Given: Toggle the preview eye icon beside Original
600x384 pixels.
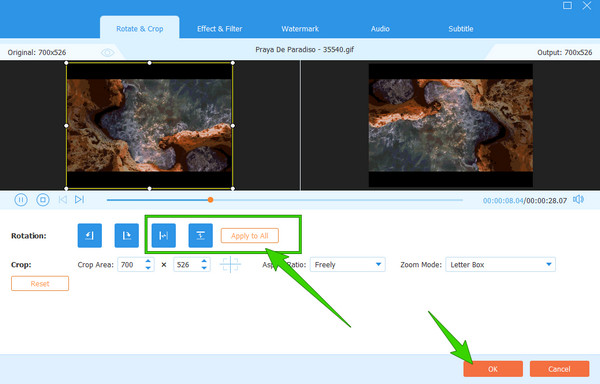Looking at the screenshot, I should click(x=108, y=52).
